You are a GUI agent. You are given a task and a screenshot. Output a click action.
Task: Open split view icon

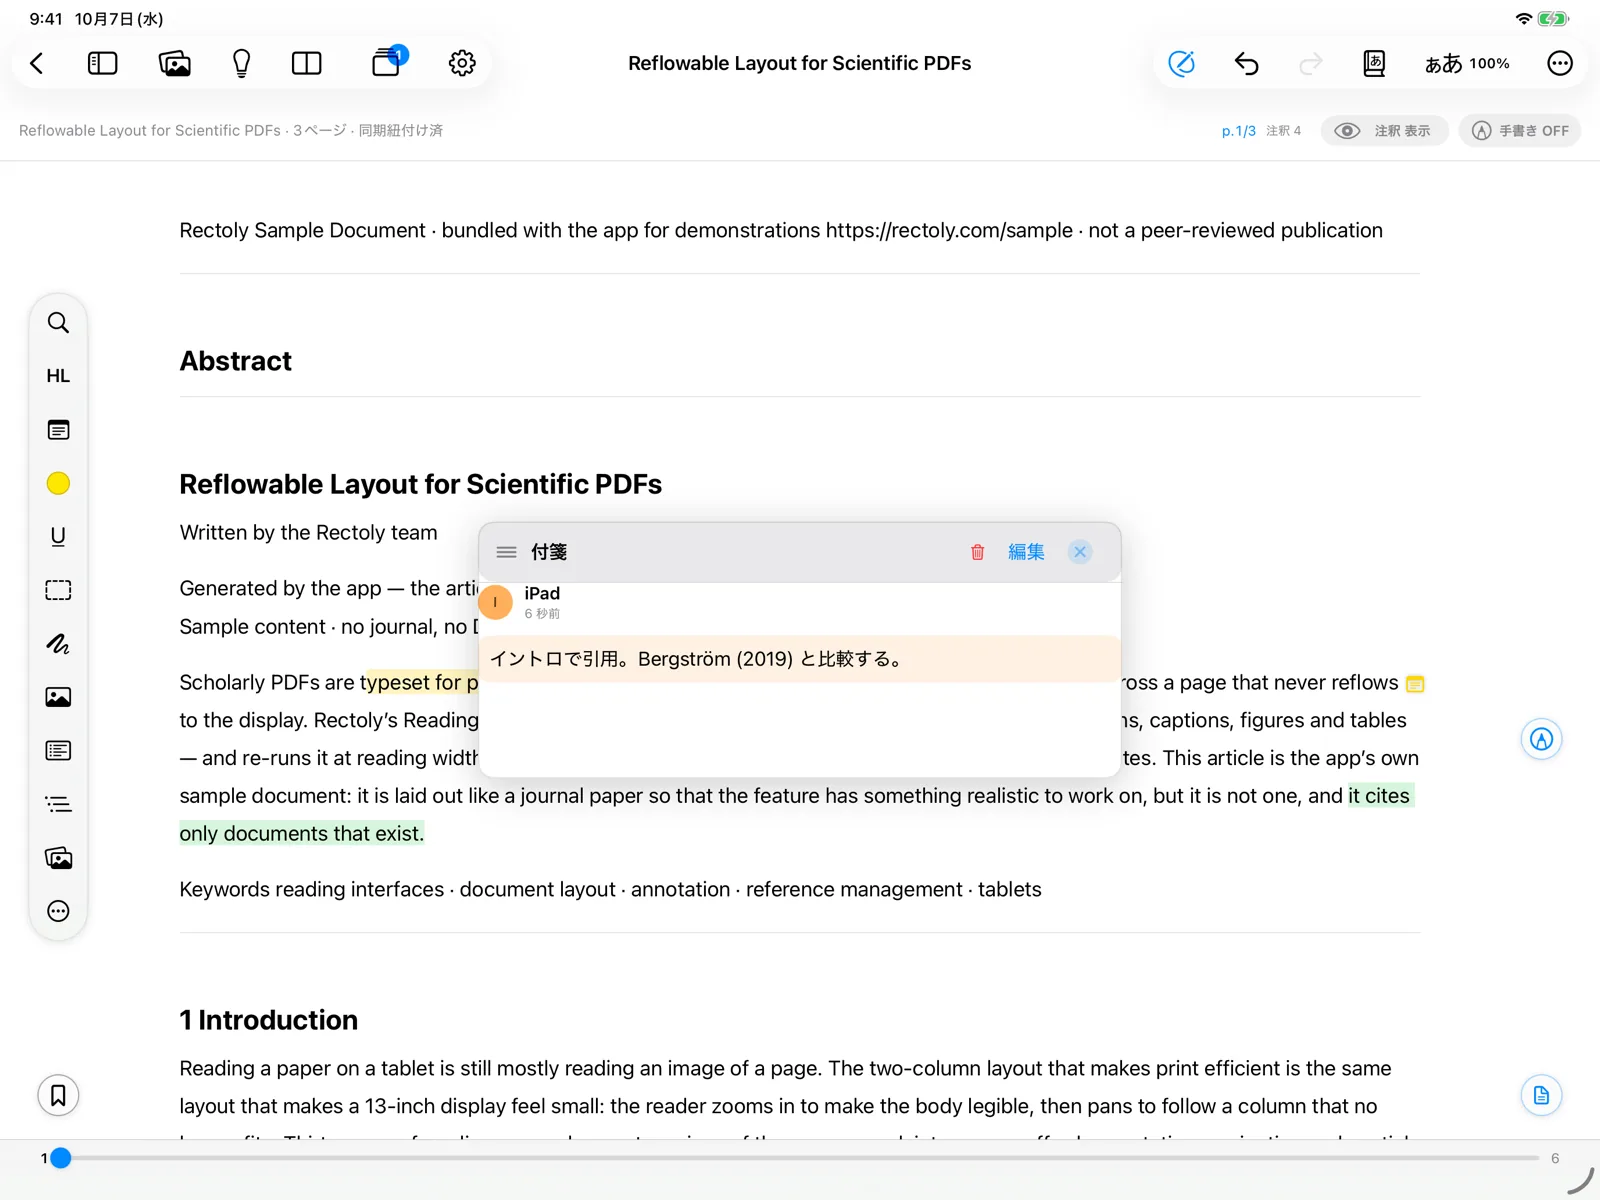tap(307, 64)
